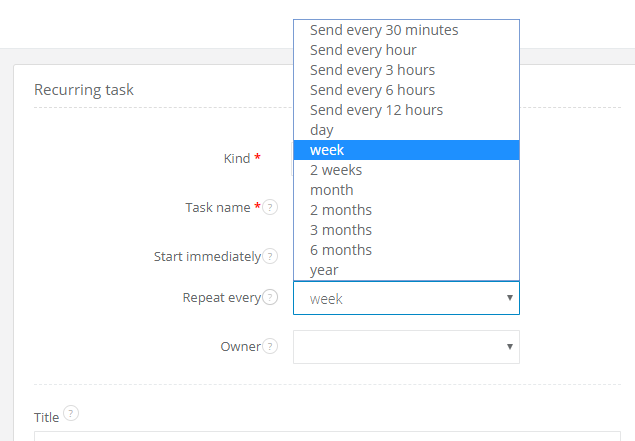Pick highlighted 'week' option in list
Image resolution: width=635 pixels, height=441 pixels.
327,150
